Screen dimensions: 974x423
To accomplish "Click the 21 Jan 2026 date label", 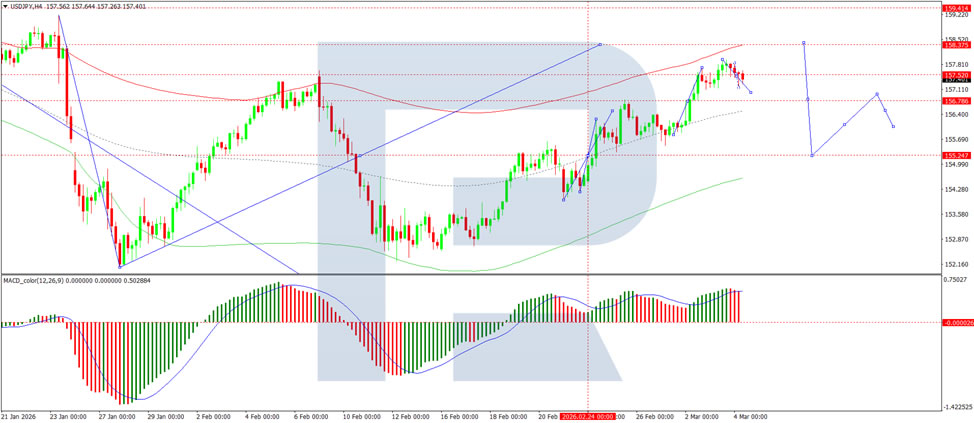I will [18, 416].
